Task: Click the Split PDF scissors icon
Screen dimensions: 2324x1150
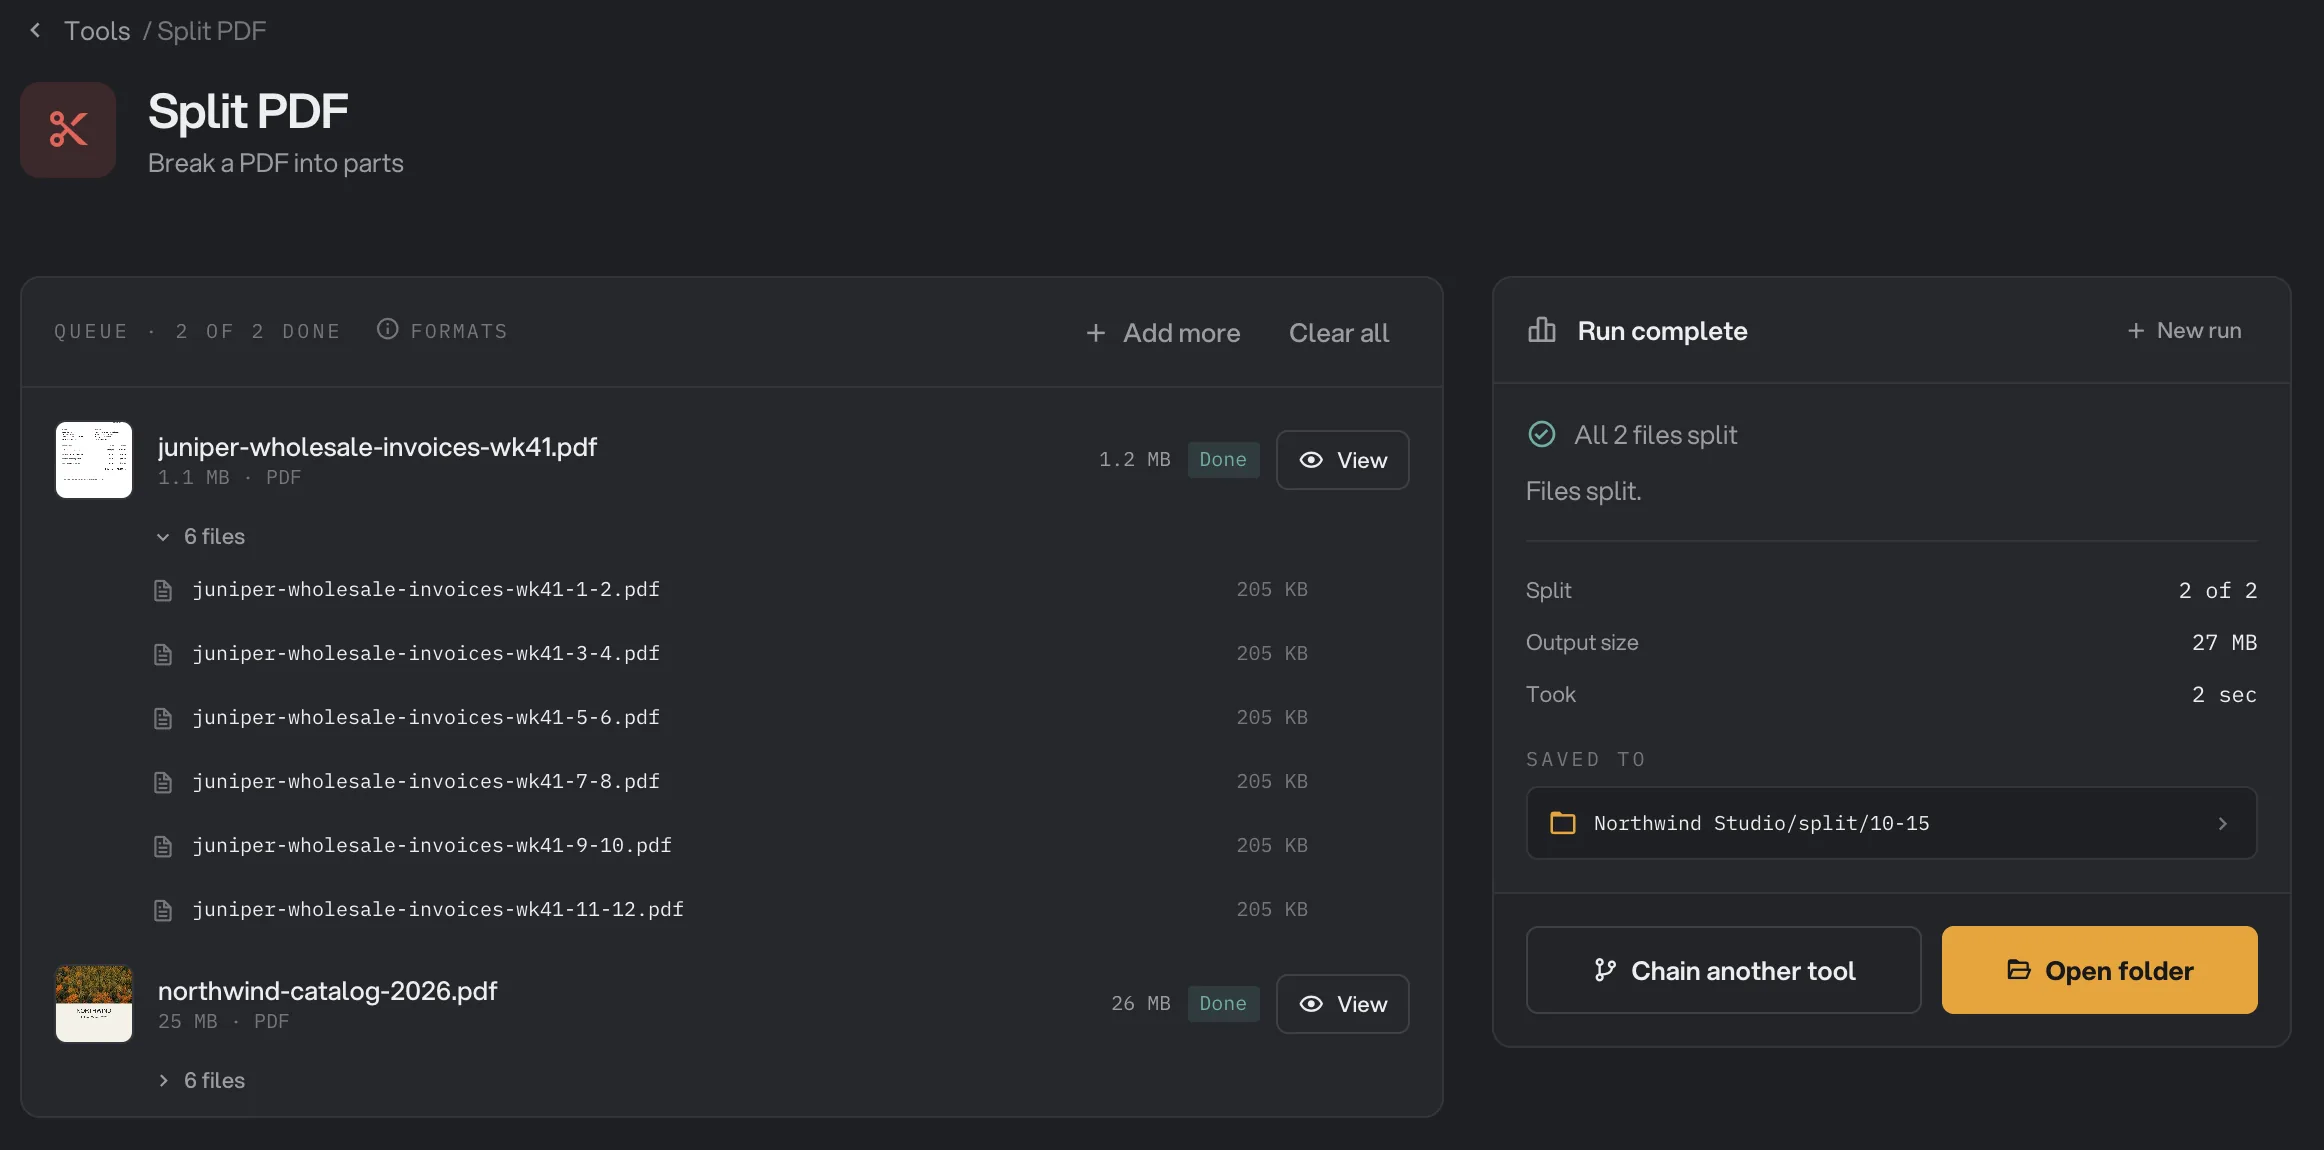Action: click(68, 130)
